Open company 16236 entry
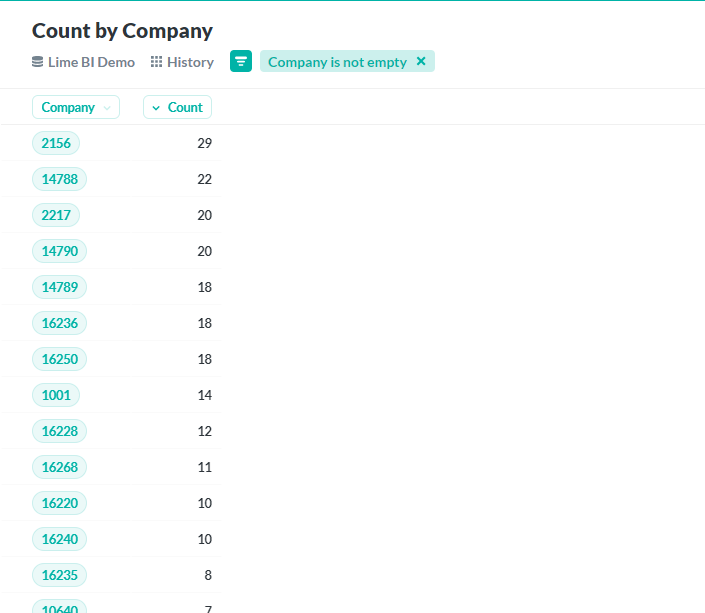The width and height of the screenshot is (705, 613). [x=59, y=323]
